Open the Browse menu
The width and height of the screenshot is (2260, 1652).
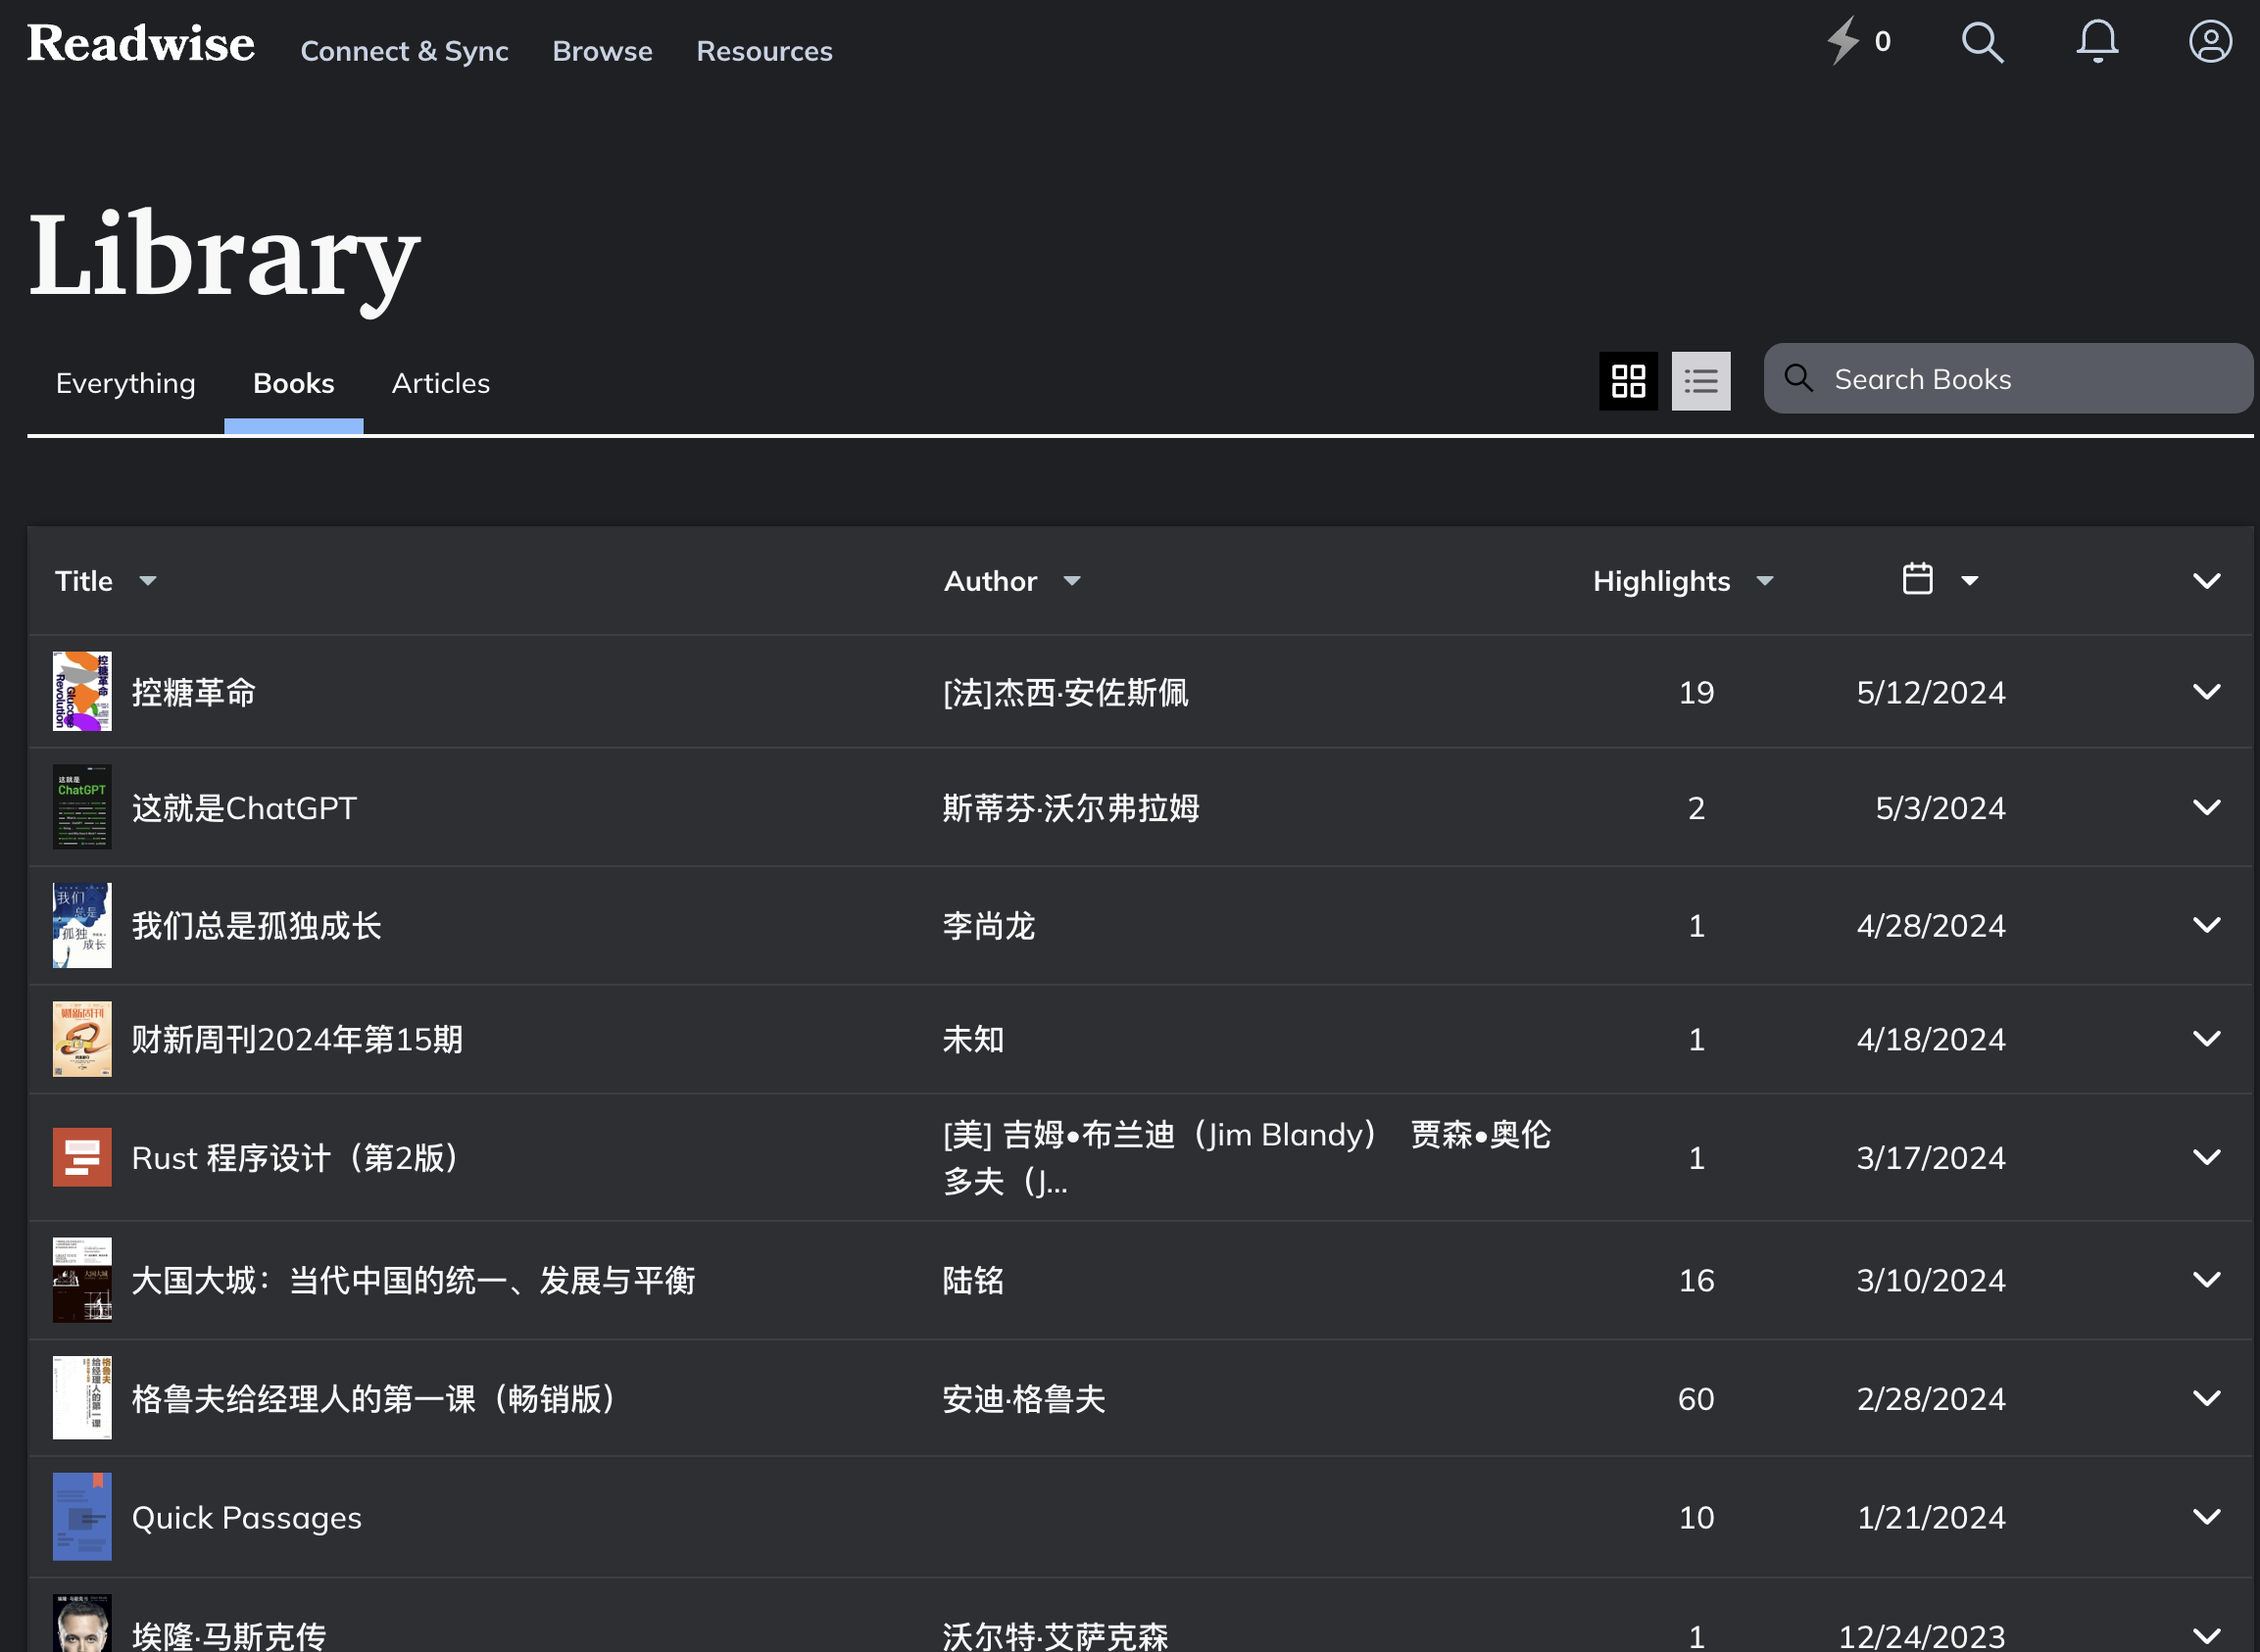[x=602, y=51]
